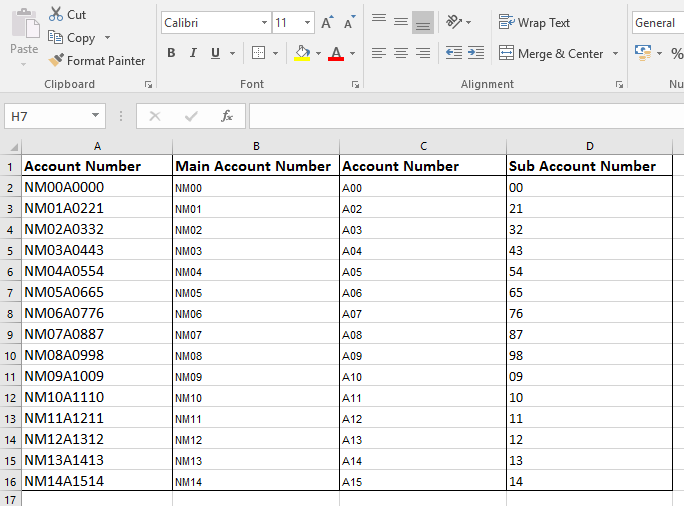Select Middle Align icon

point(400,22)
